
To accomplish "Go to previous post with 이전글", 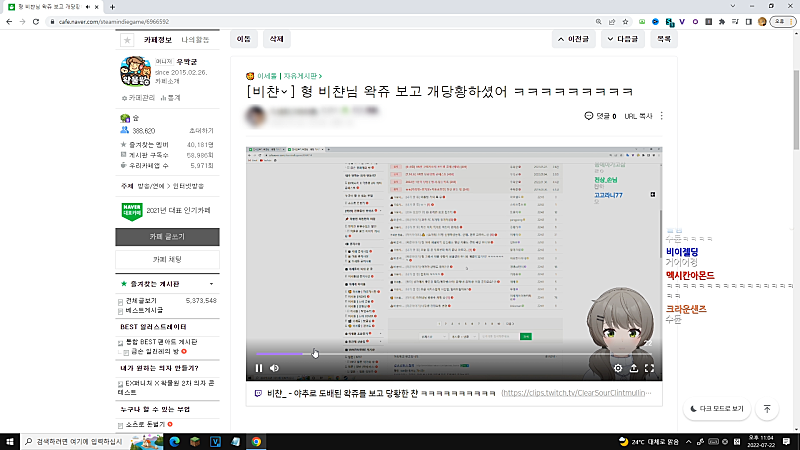I will (573, 40).
